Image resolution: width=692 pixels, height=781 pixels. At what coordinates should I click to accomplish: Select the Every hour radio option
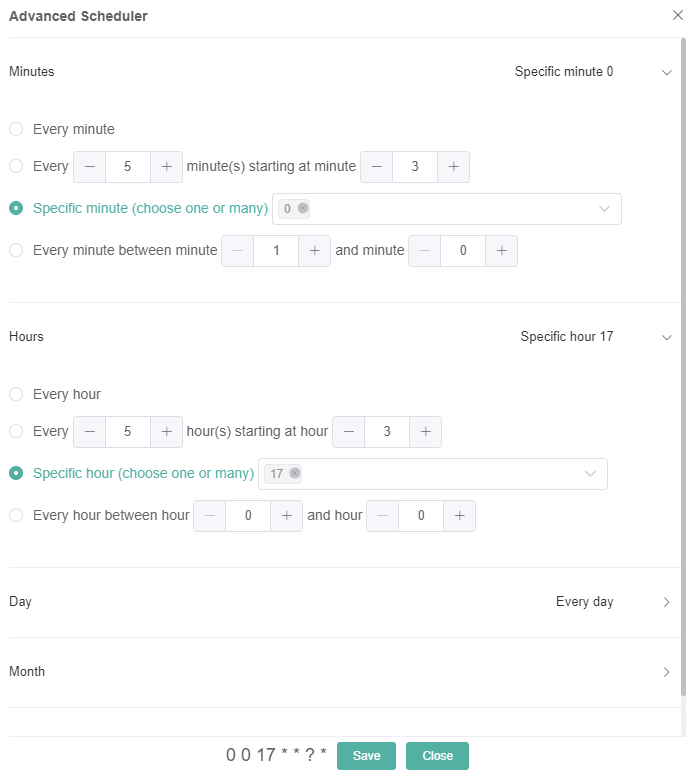tap(16, 394)
